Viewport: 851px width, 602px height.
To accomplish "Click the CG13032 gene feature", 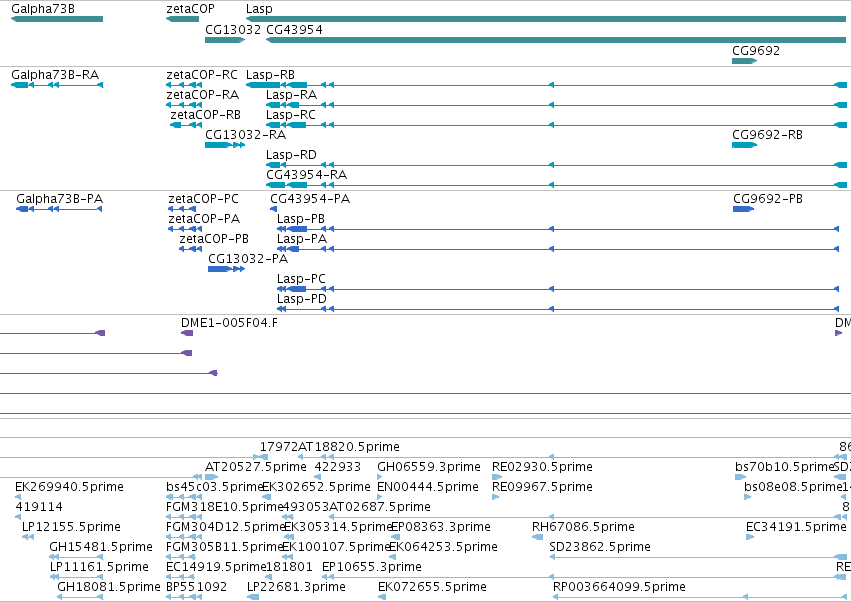I will [x=225, y=40].
